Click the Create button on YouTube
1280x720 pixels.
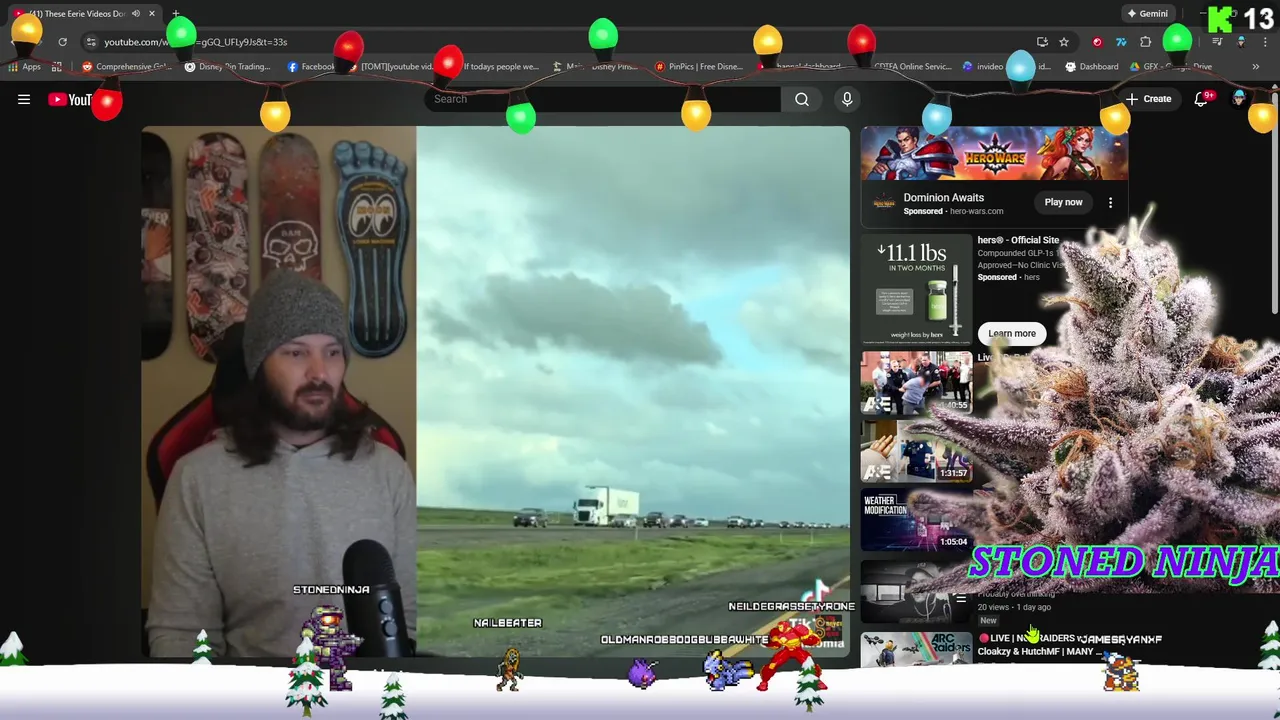[x=1148, y=99]
